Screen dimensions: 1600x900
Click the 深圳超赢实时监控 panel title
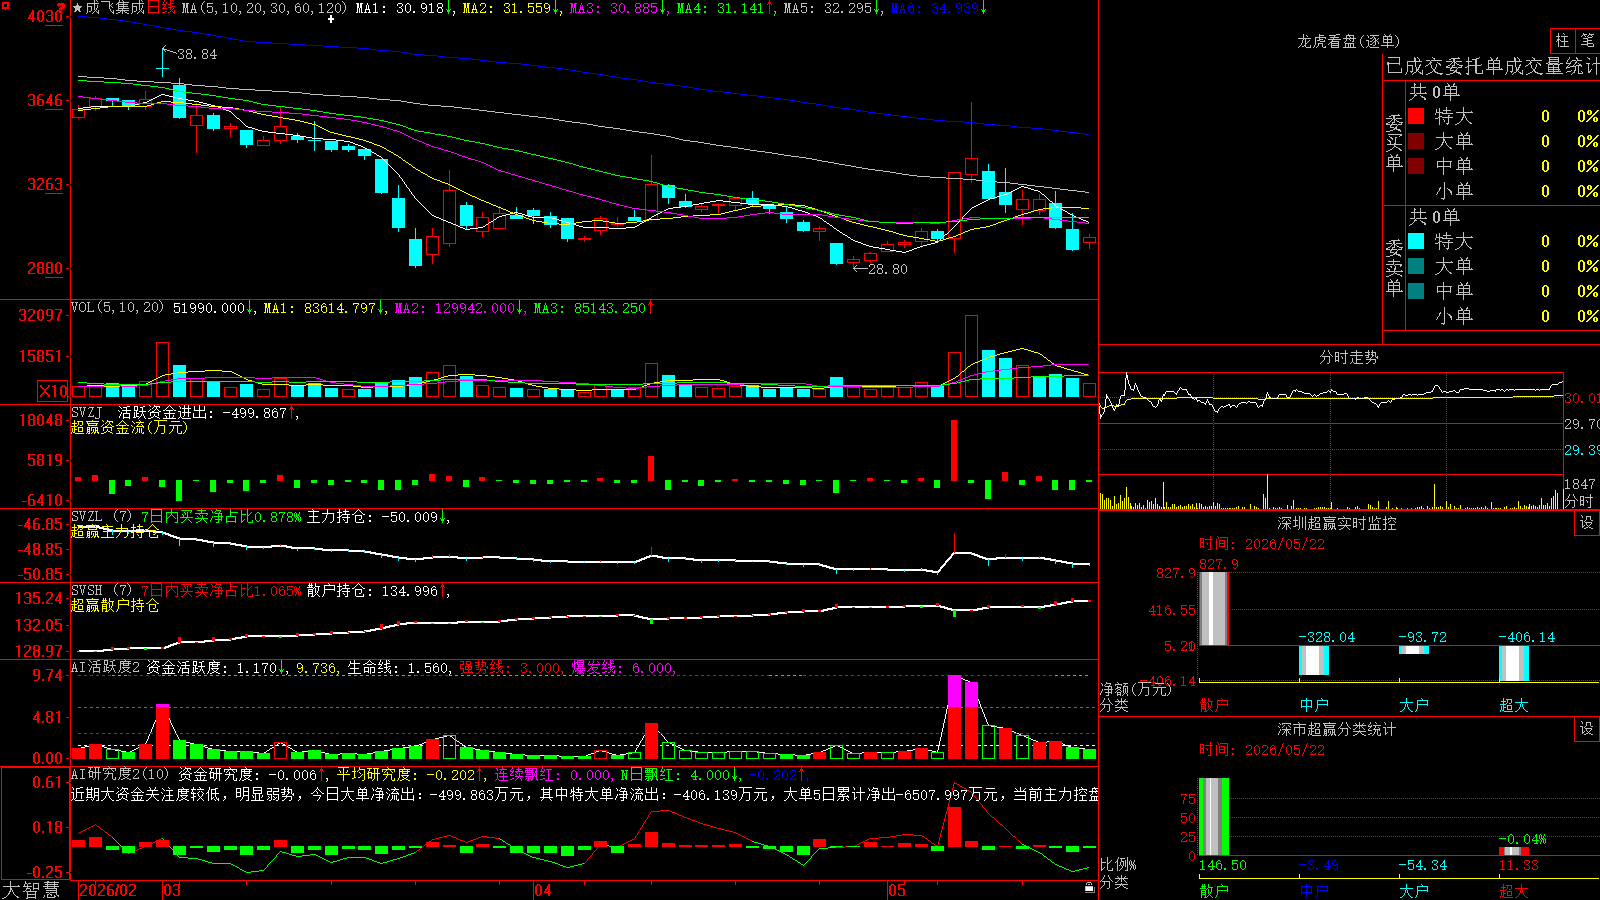pos(1336,523)
